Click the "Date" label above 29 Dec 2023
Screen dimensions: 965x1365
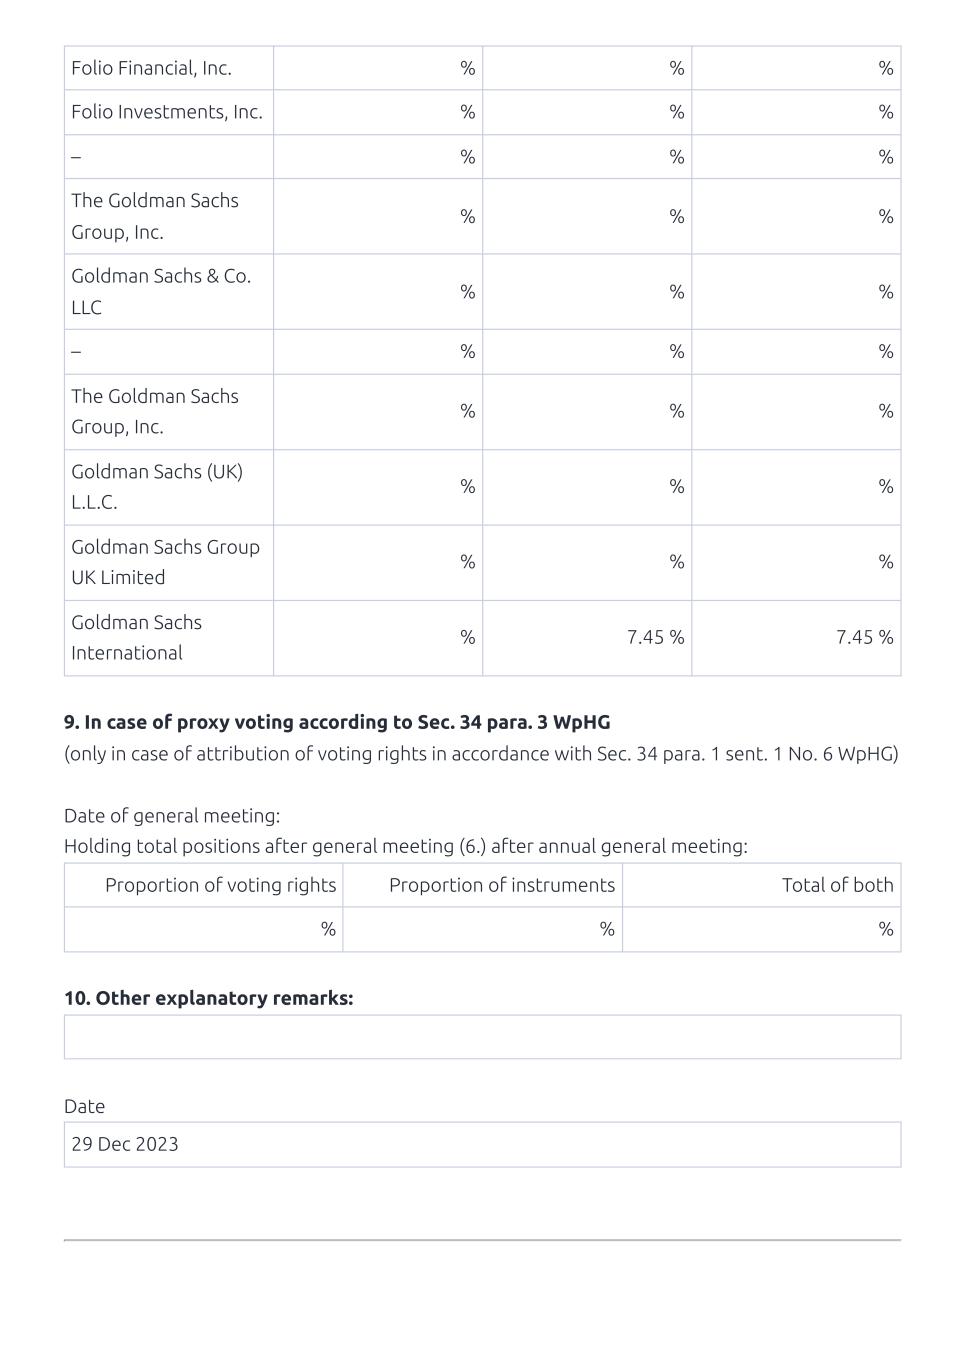pyautogui.click(x=84, y=1106)
